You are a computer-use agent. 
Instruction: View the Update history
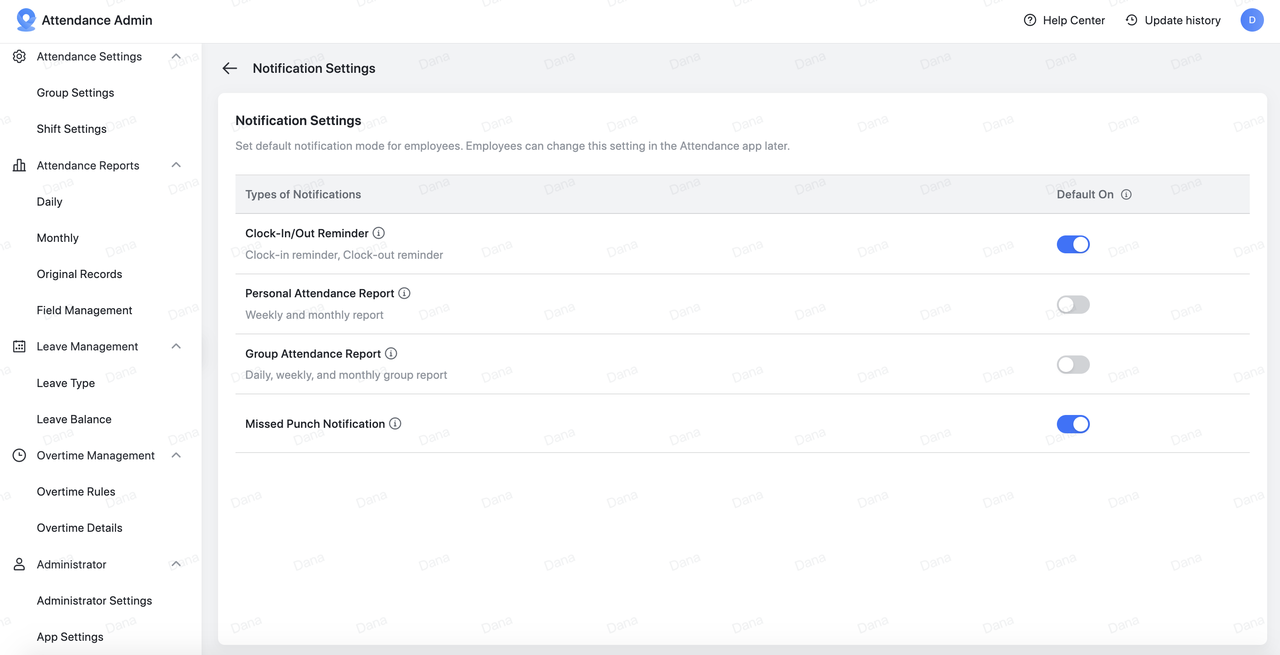pyautogui.click(x=1173, y=20)
